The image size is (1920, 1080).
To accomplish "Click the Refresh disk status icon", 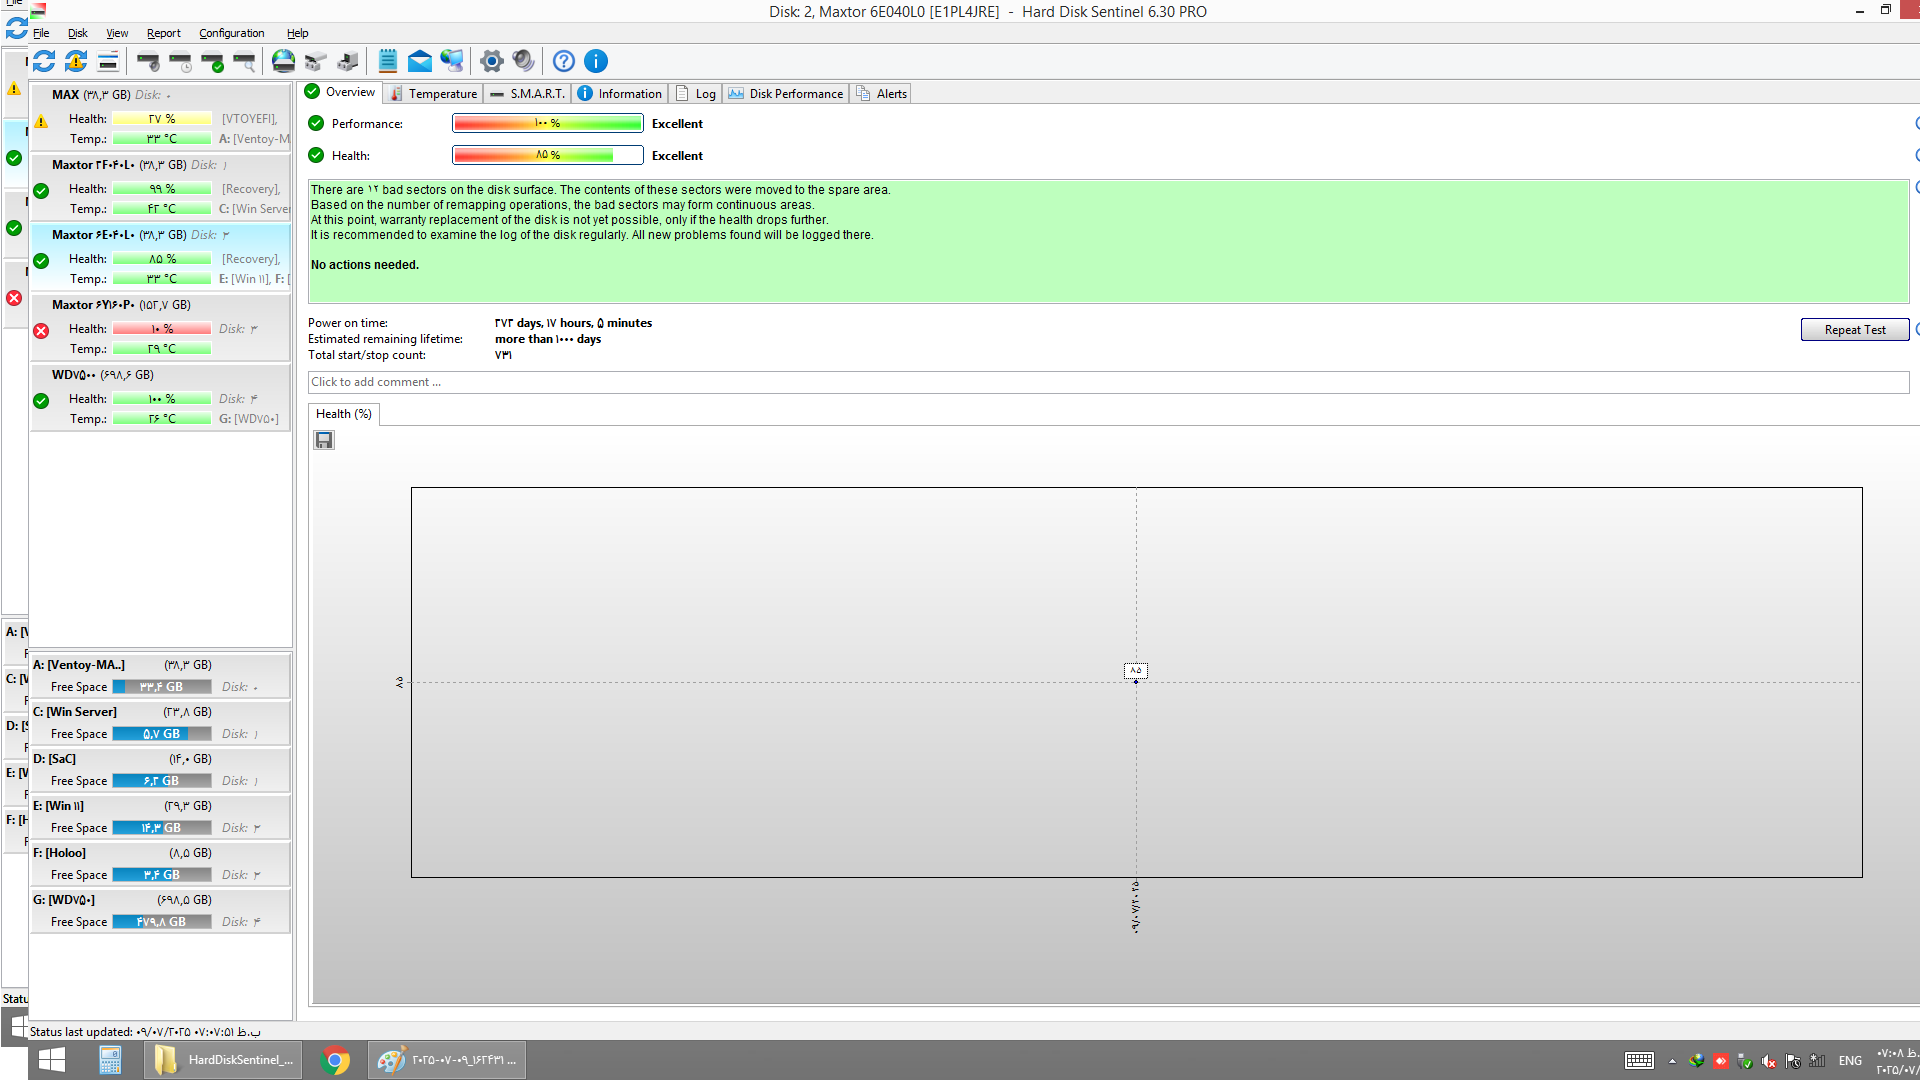I will (44, 61).
